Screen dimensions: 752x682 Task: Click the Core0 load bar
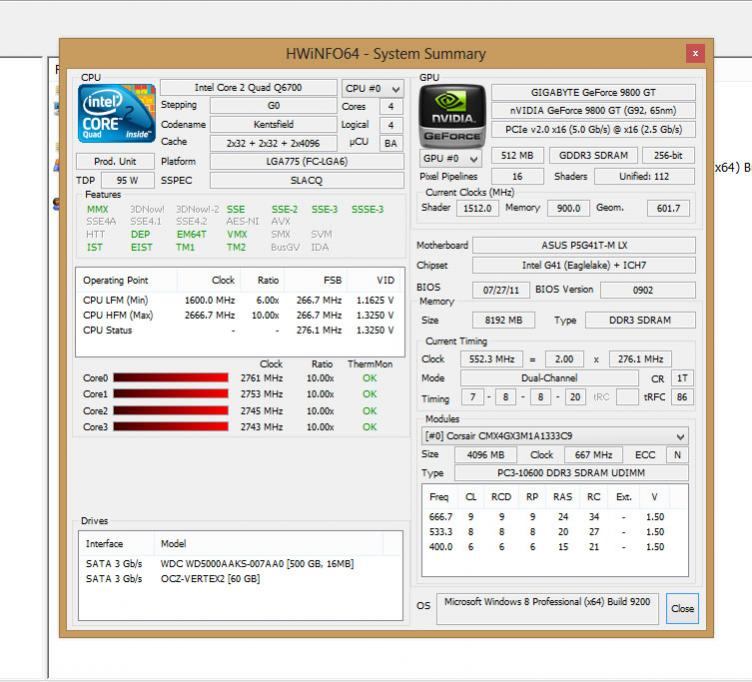(x=171, y=378)
